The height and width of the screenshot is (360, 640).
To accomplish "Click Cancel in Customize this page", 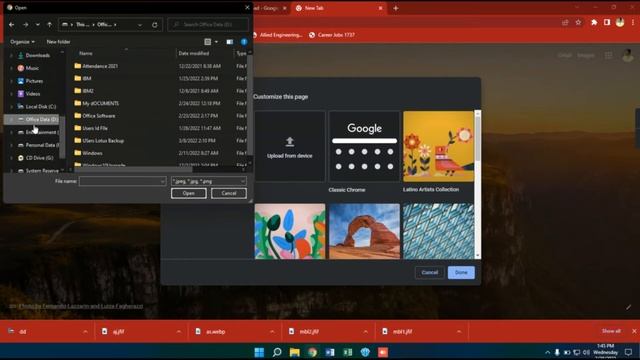I will click(x=429, y=272).
